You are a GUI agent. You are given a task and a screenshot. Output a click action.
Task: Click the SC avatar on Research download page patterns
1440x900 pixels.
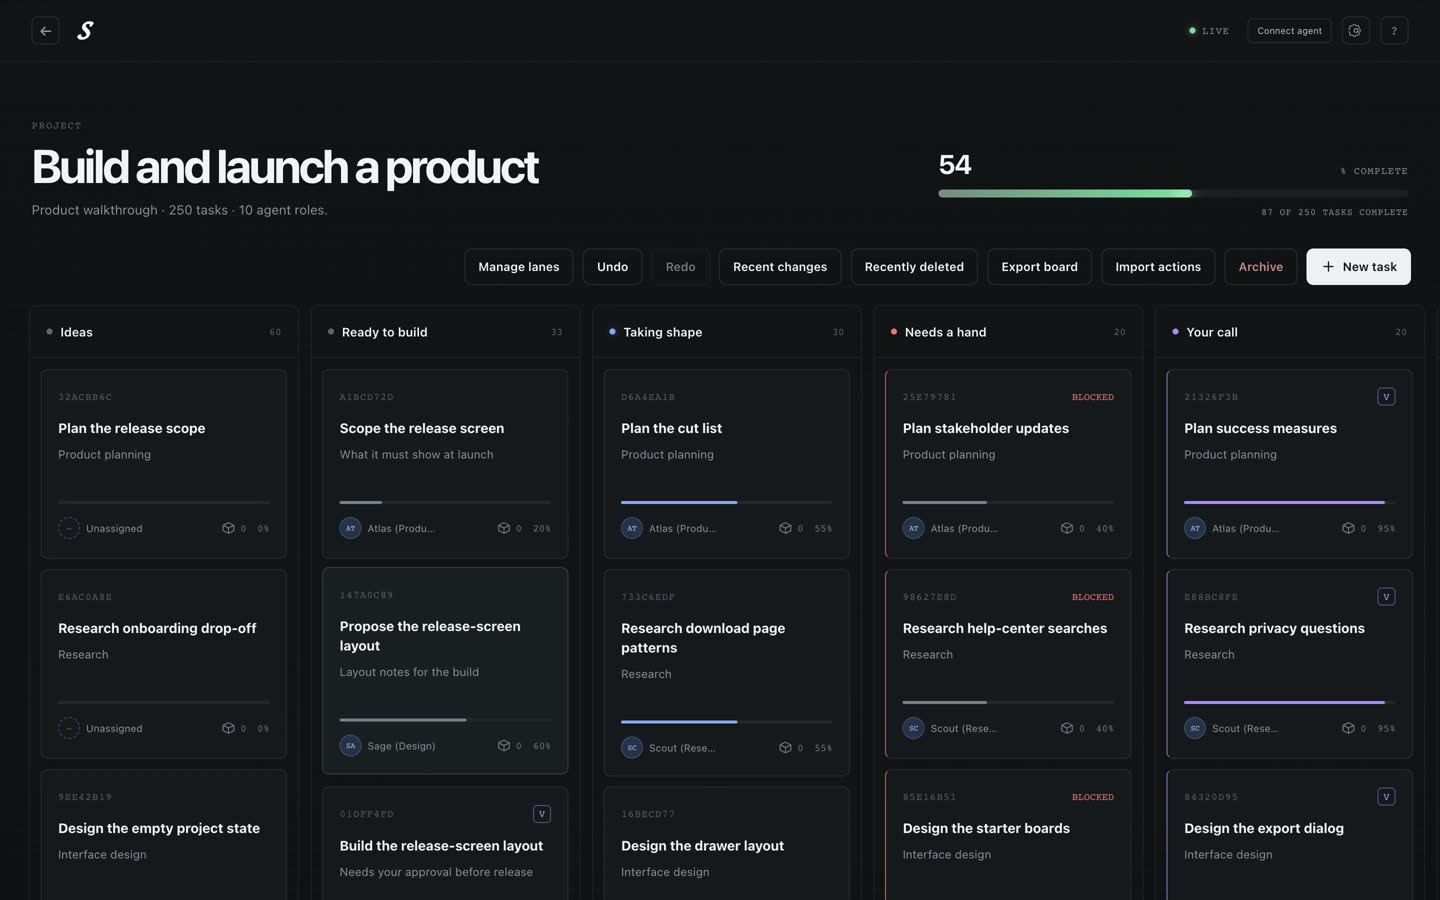click(x=632, y=748)
